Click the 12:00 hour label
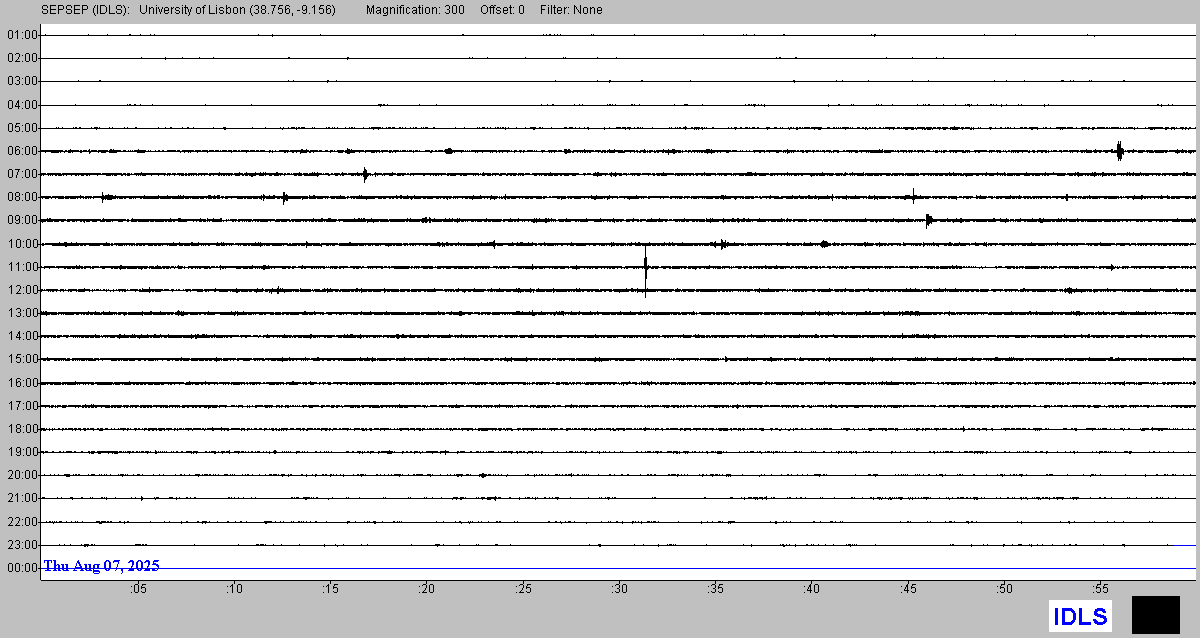 21,290
